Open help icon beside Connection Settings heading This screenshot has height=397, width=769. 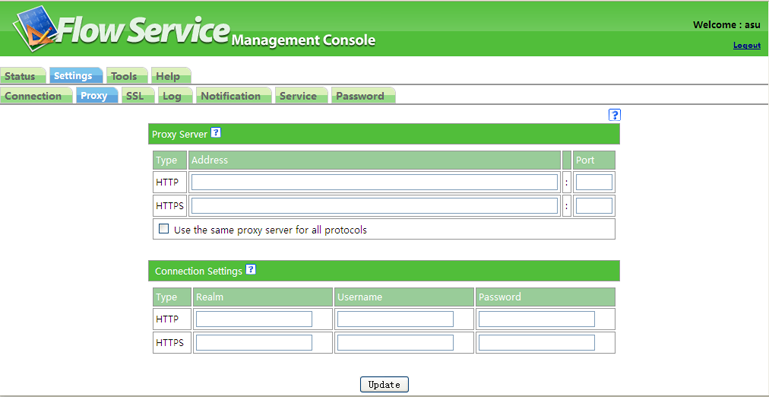[x=250, y=269]
